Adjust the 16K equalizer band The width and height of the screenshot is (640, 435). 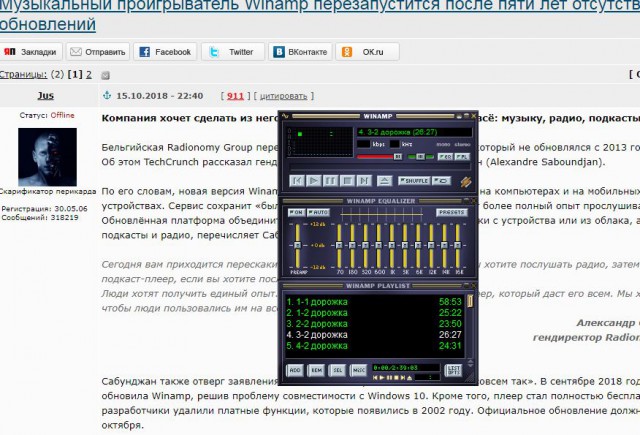[x=458, y=246]
